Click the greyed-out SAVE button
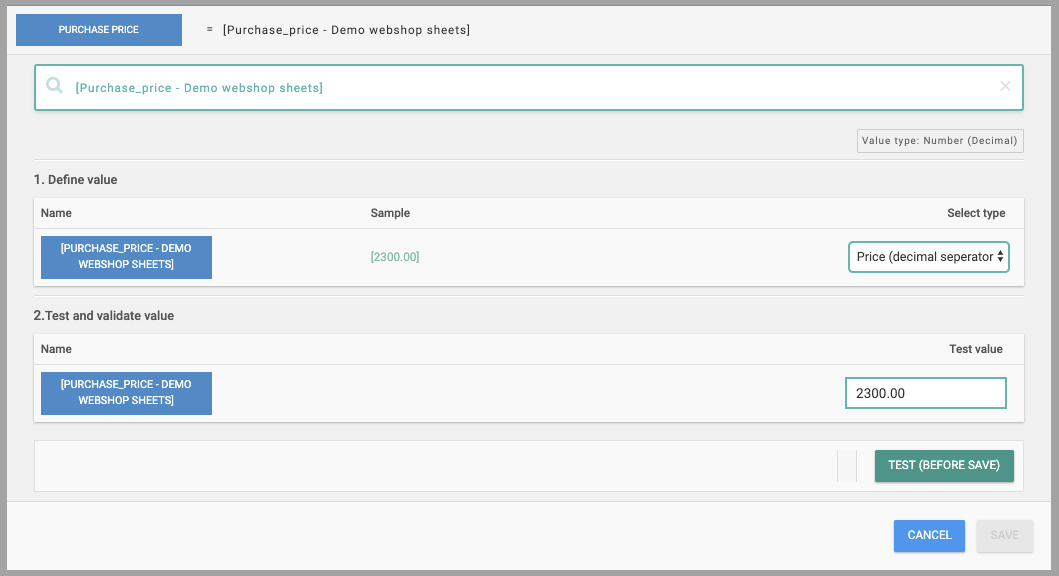 (x=1004, y=535)
